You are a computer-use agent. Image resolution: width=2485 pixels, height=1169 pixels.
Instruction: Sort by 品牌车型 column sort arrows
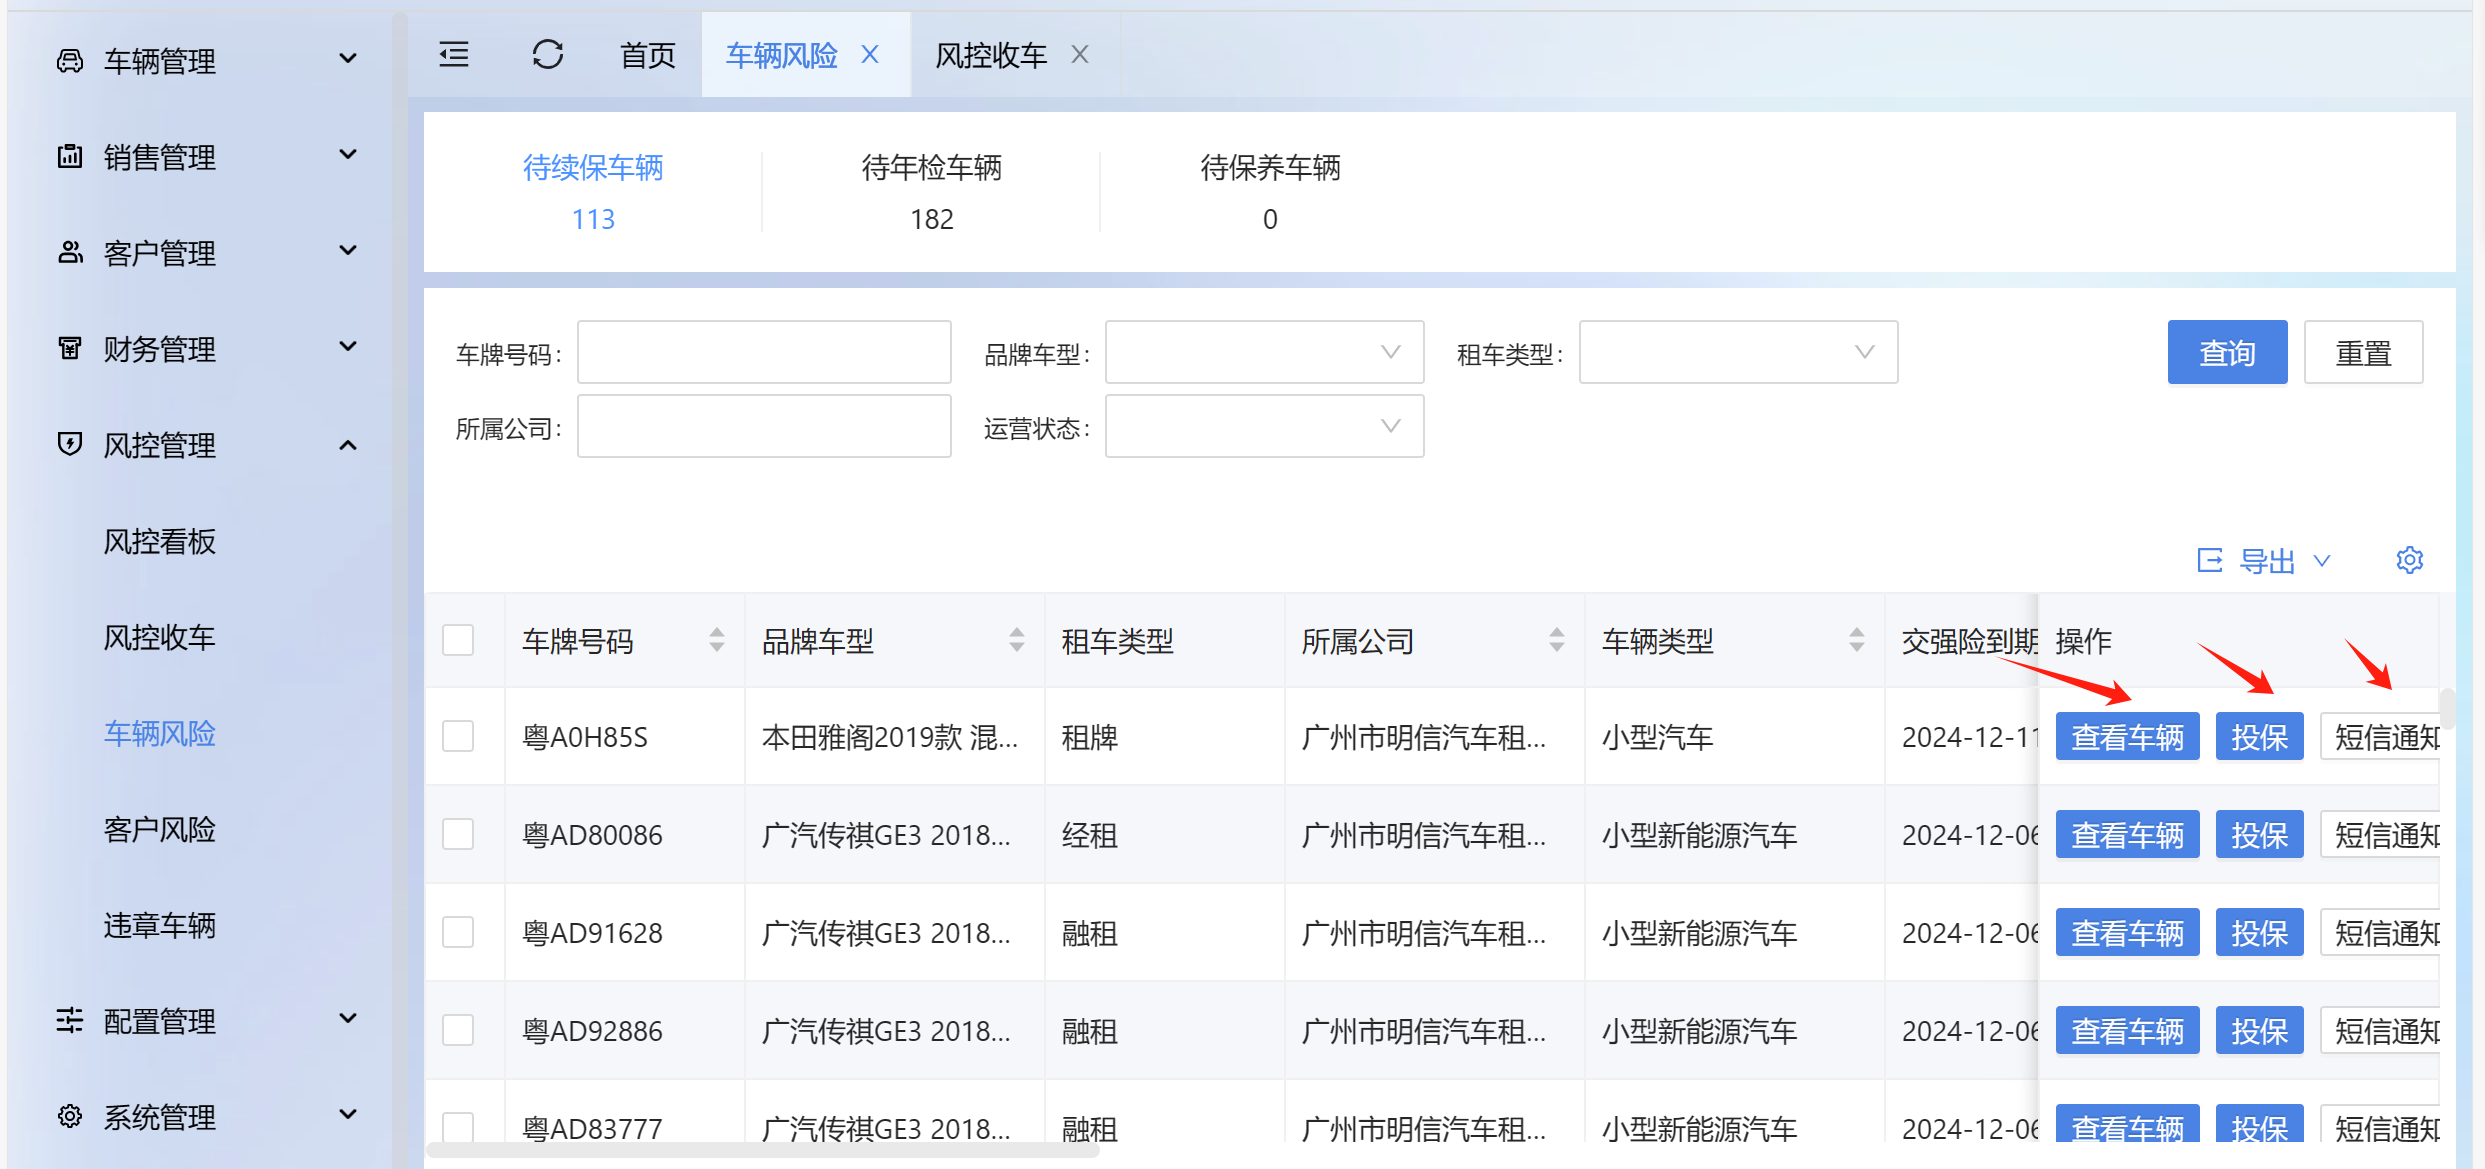[1016, 640]
